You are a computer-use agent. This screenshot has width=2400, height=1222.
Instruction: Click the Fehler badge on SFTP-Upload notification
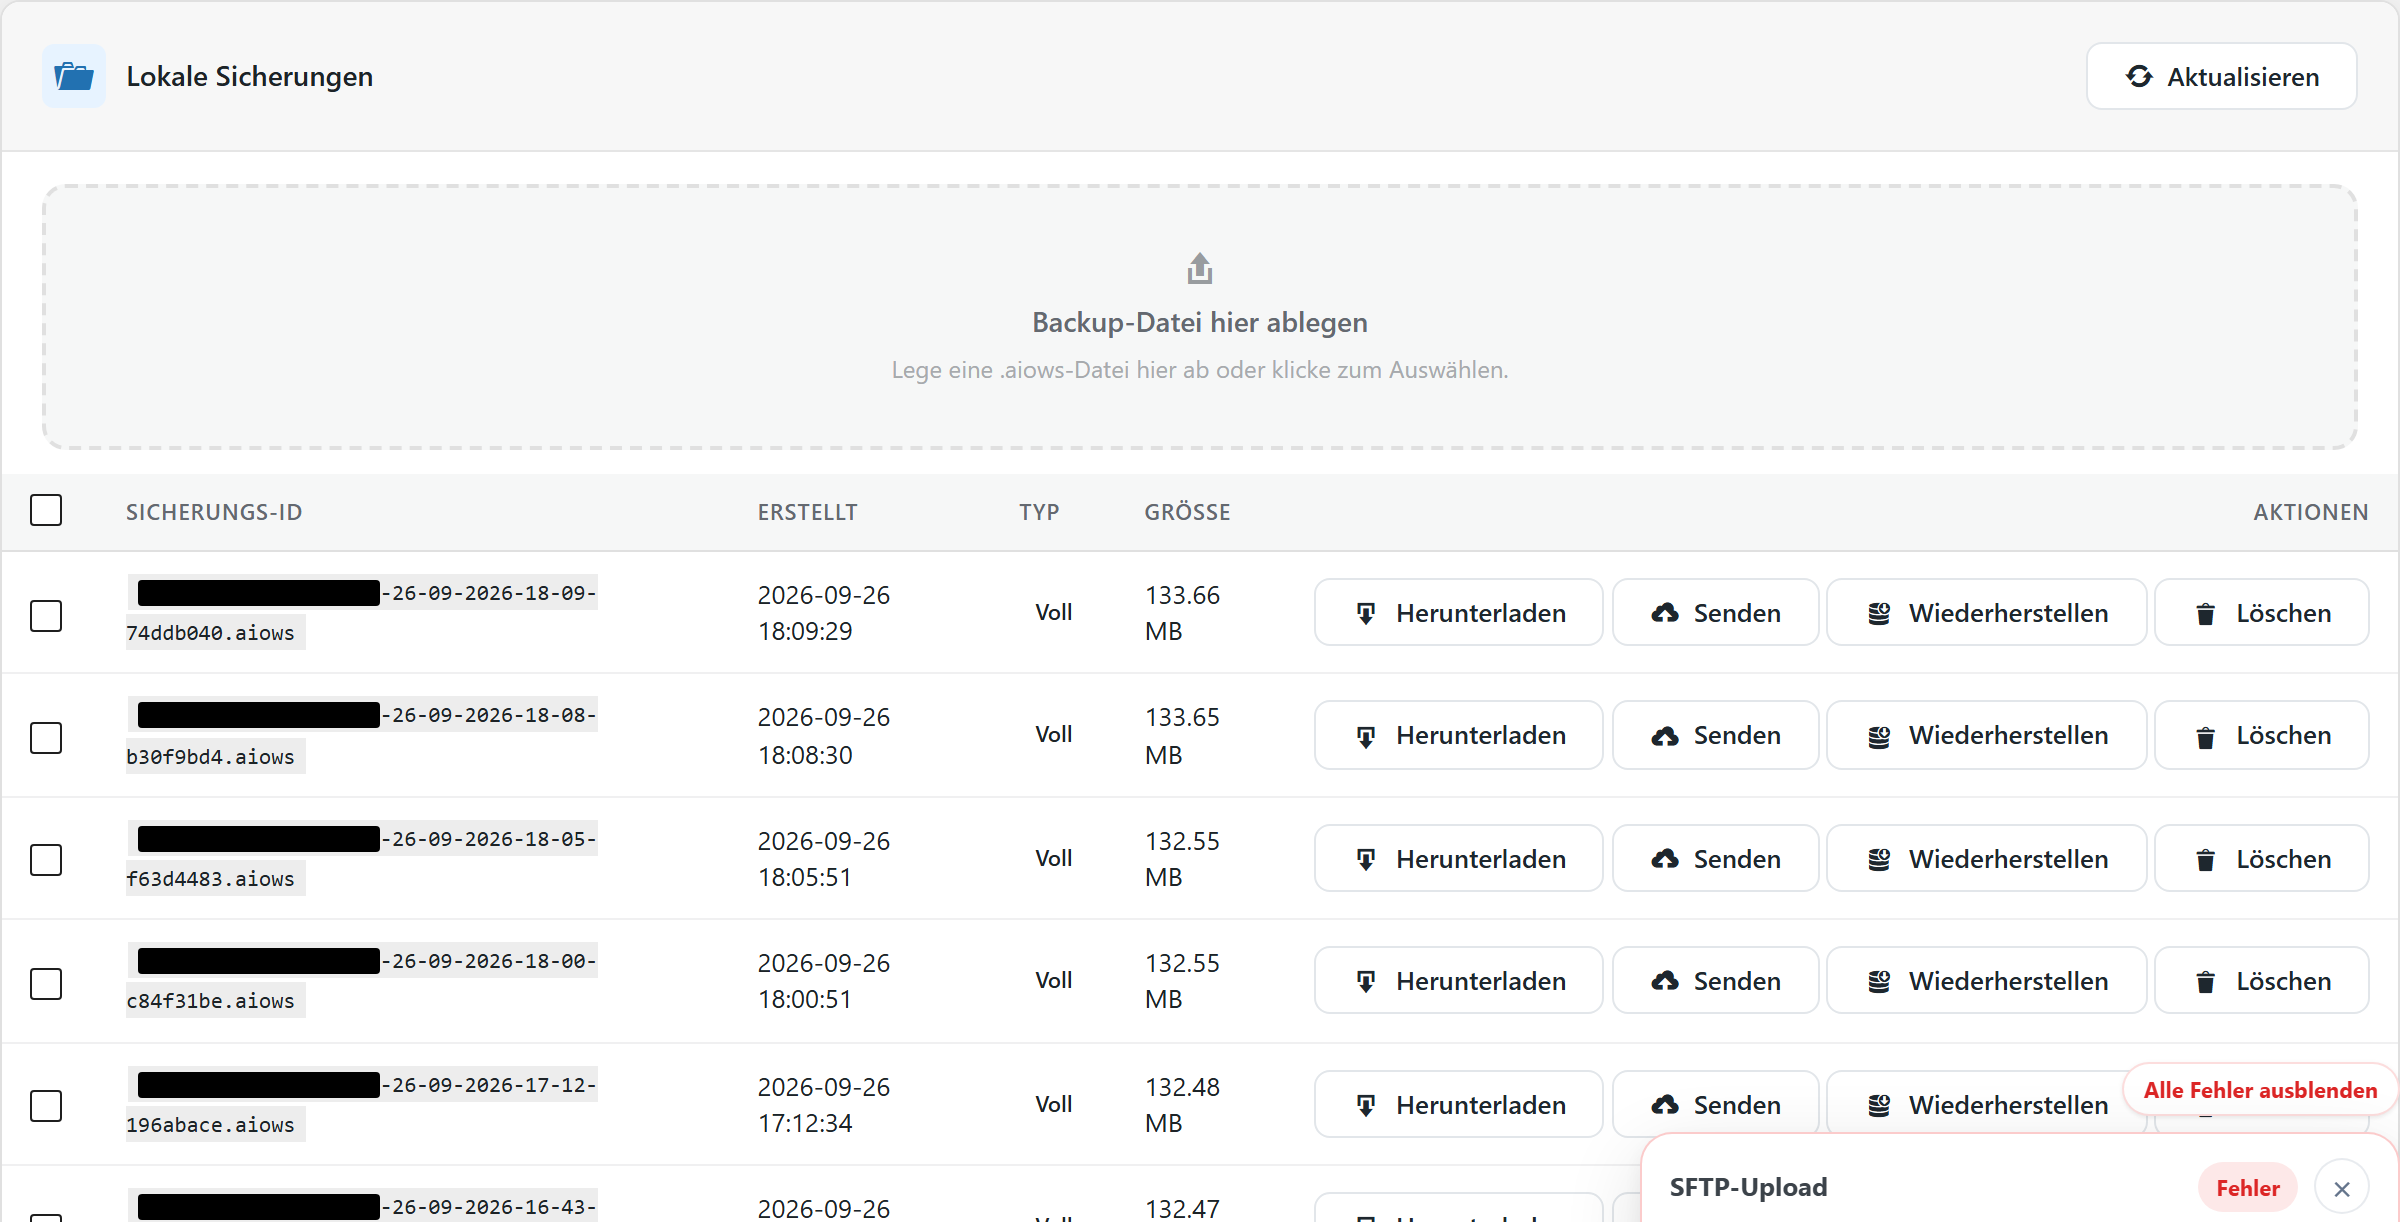[2248, 1188]
